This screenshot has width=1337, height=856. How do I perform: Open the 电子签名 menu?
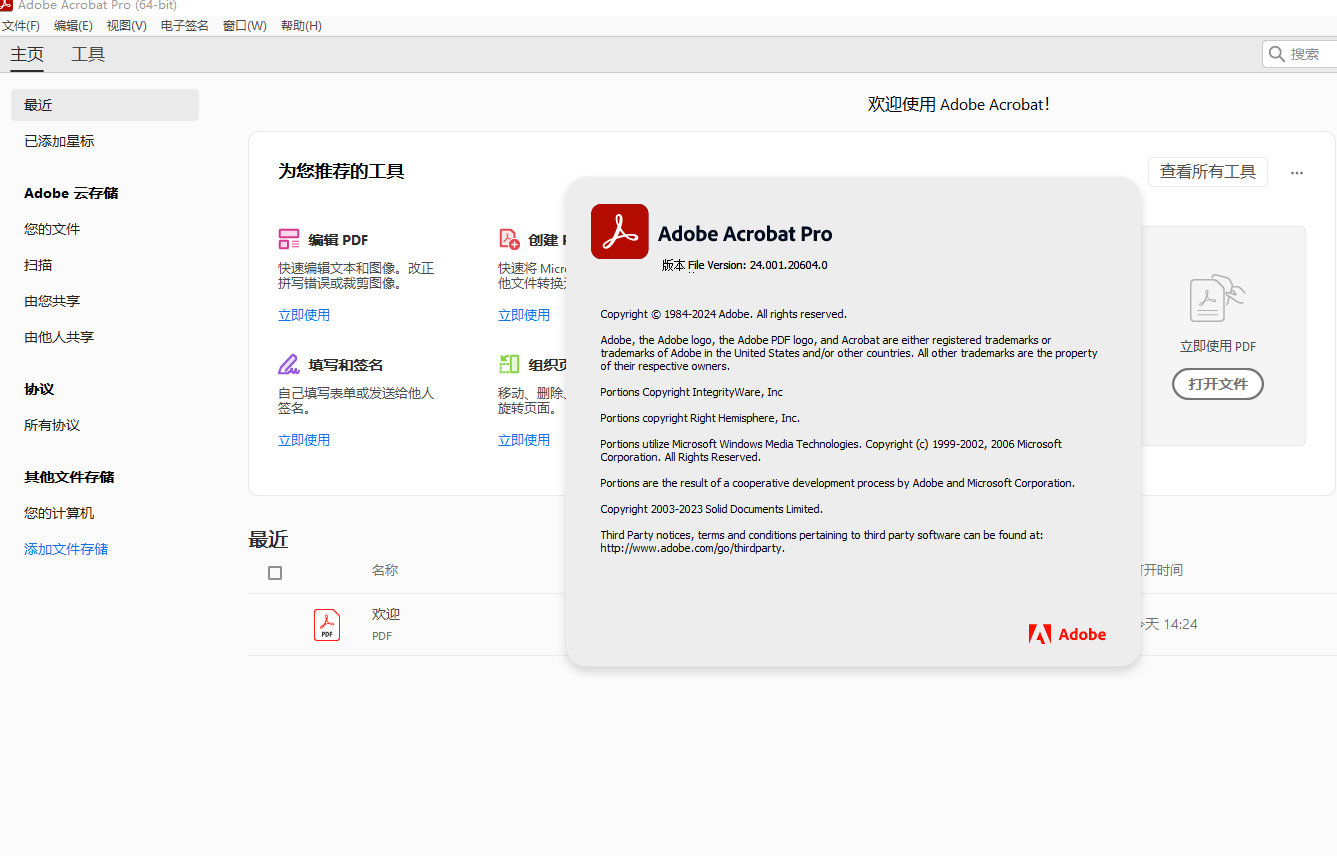185,25
